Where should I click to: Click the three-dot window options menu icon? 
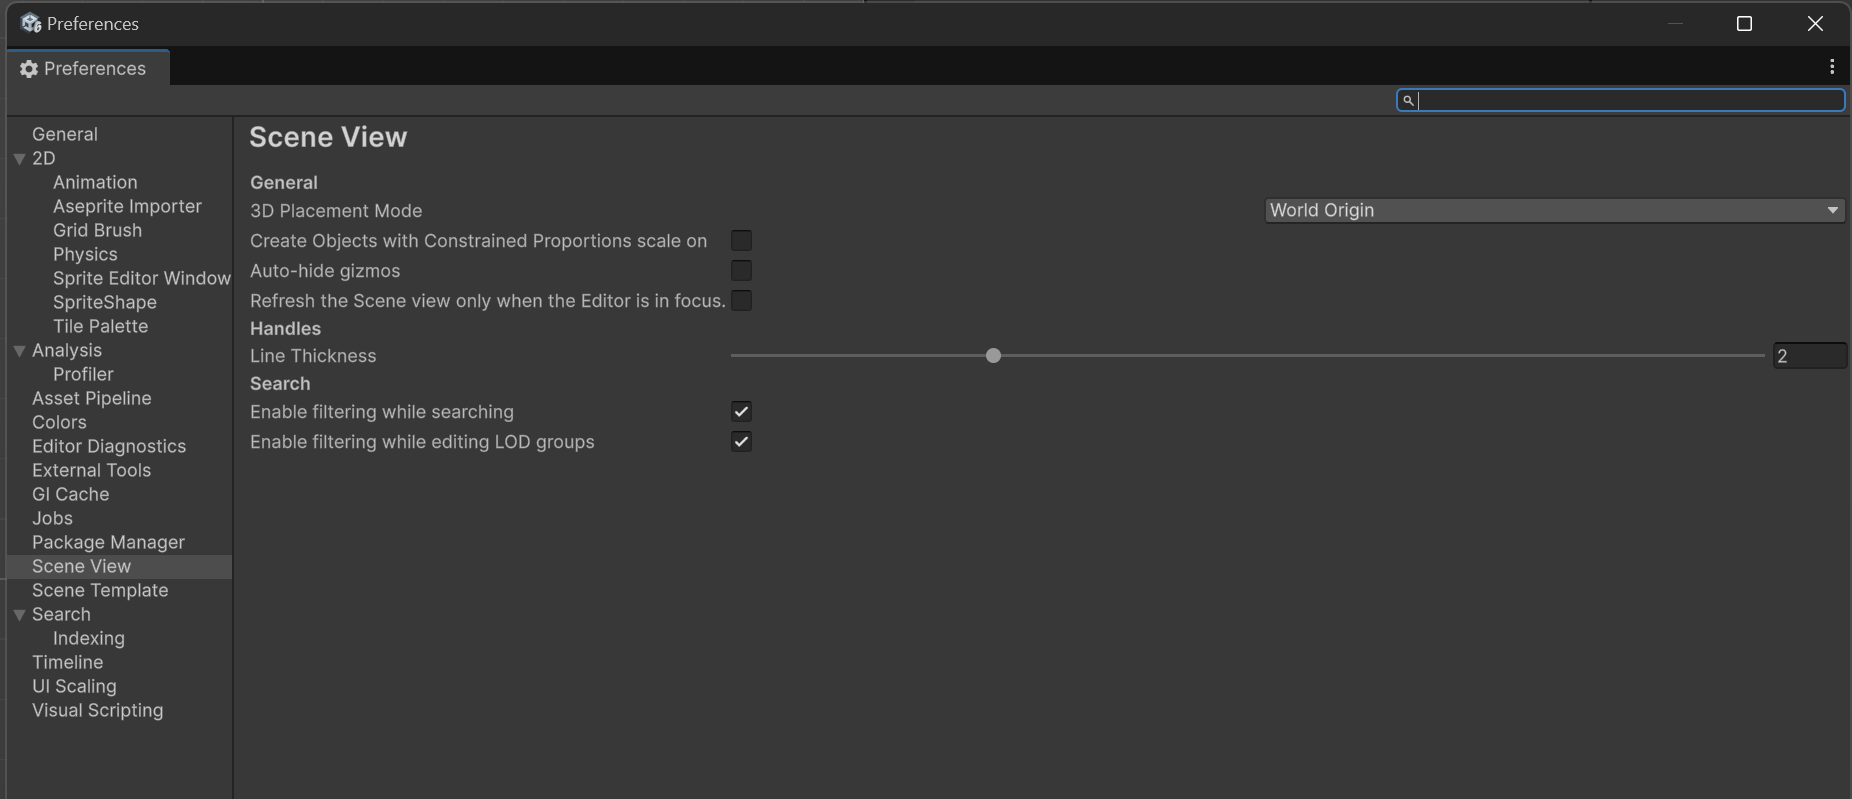tap(1831, 67)
